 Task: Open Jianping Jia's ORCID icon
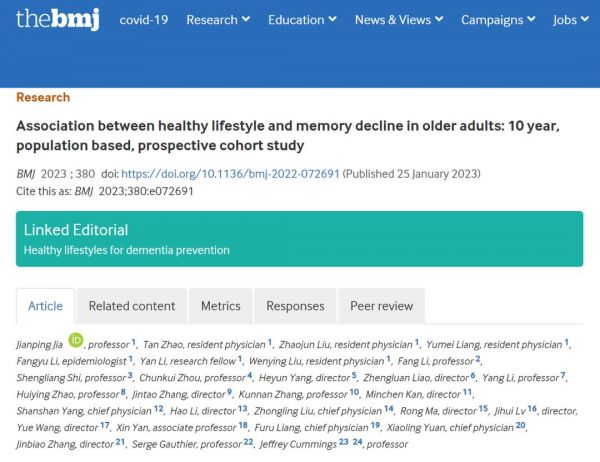pyautogui.click(x=76, y=343)
